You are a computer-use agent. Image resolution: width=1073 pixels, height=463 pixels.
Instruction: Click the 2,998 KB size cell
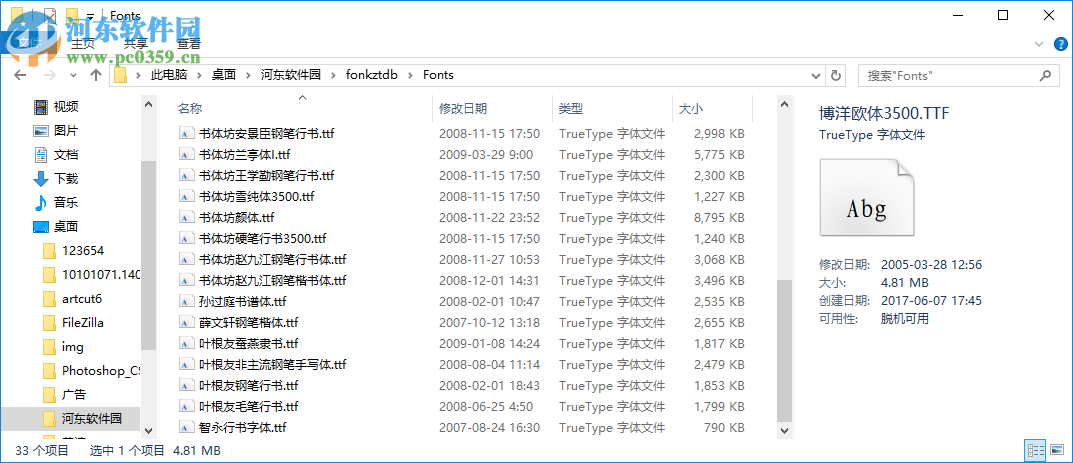click(719, 133)
